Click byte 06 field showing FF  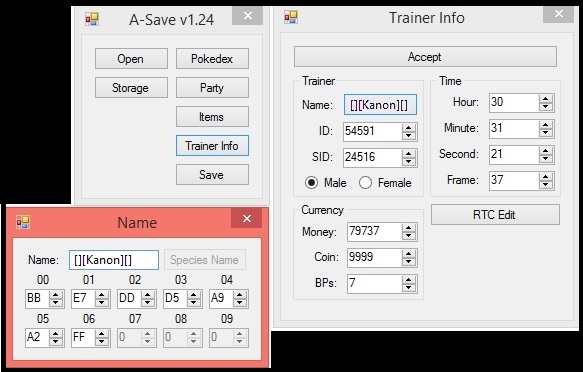[83, 337]
